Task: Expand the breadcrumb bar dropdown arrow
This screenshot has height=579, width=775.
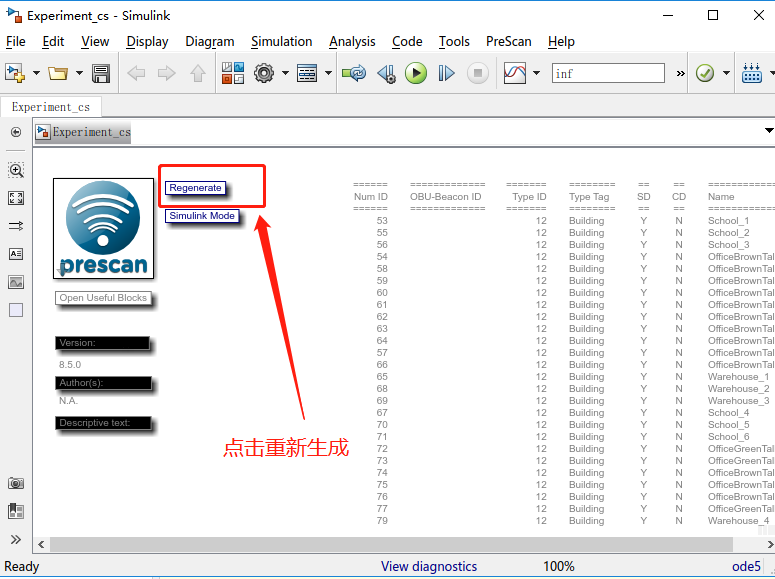Action: click(769, 131)
